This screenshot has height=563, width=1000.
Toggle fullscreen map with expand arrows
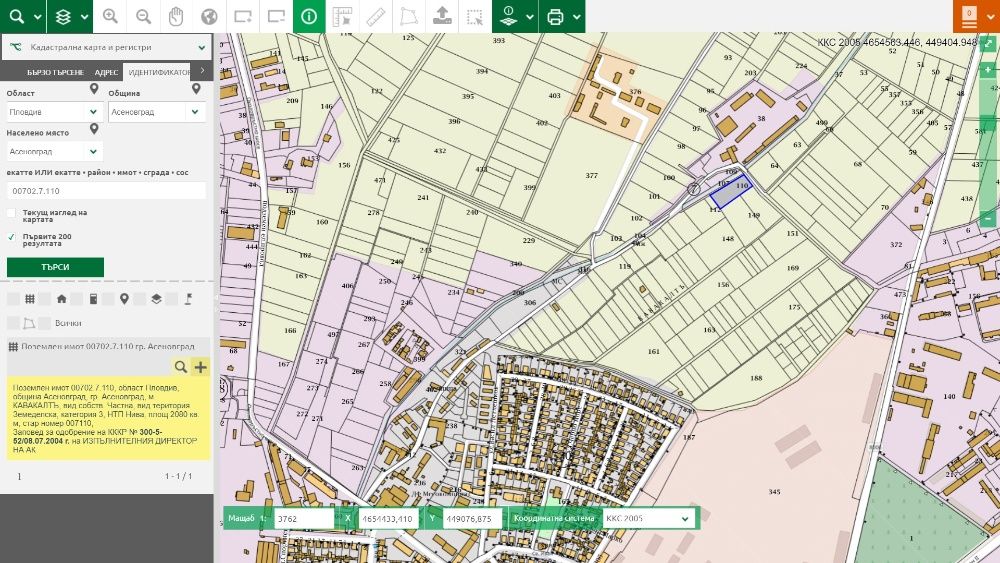pos(988,43)
